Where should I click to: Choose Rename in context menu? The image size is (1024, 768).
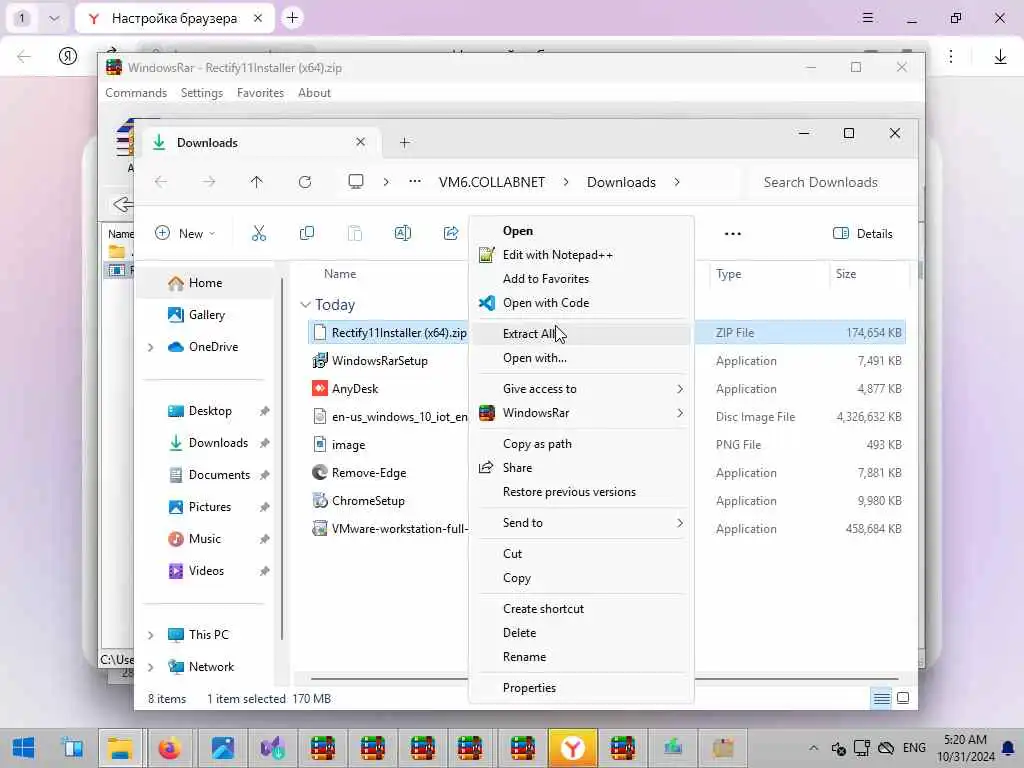[x=581, y=657]
